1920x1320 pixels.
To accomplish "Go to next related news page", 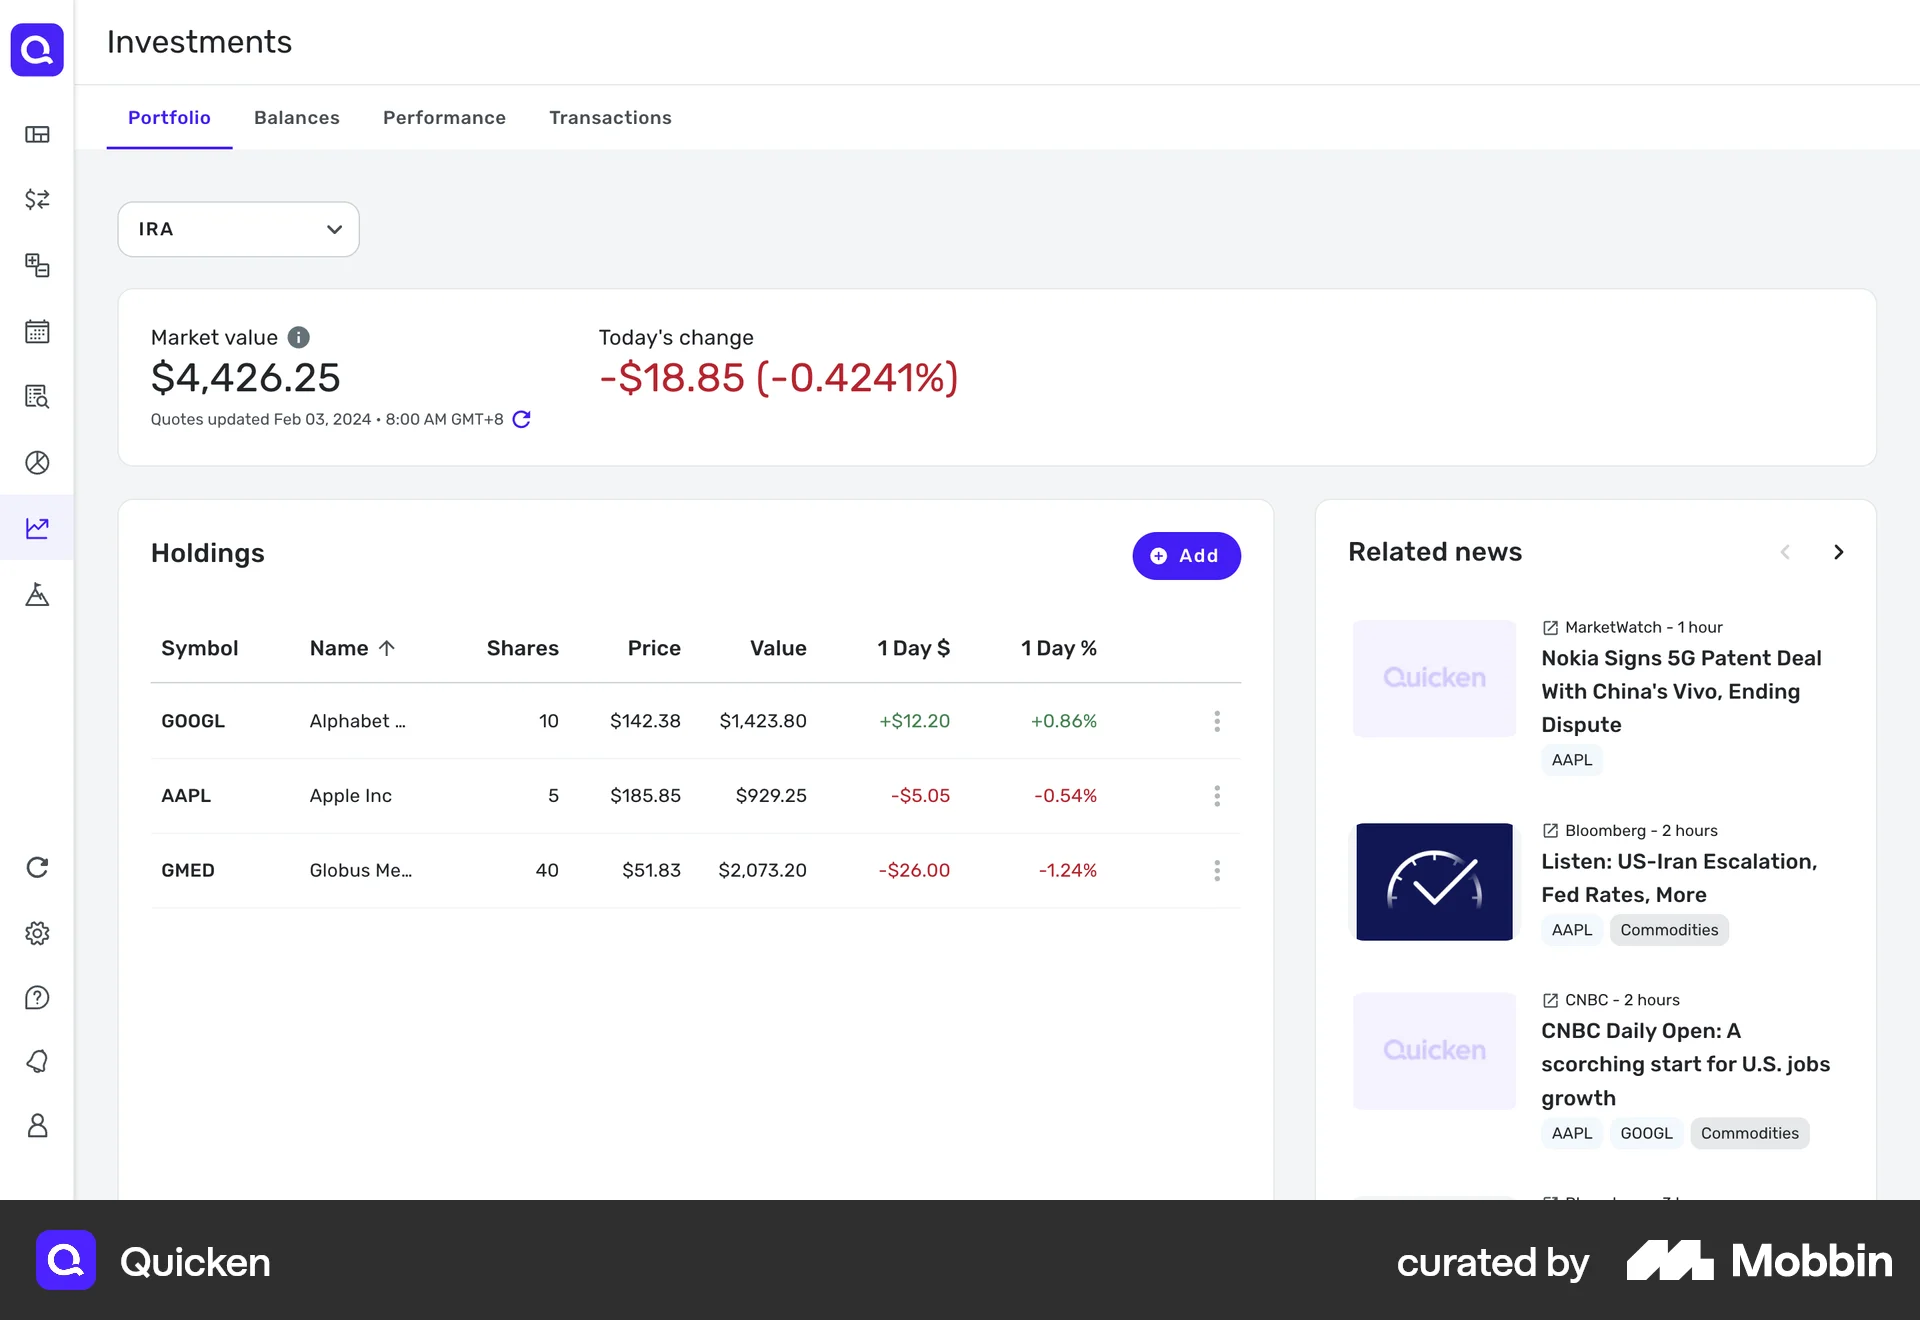I will pyautogui.click(x=1838, y=552).
